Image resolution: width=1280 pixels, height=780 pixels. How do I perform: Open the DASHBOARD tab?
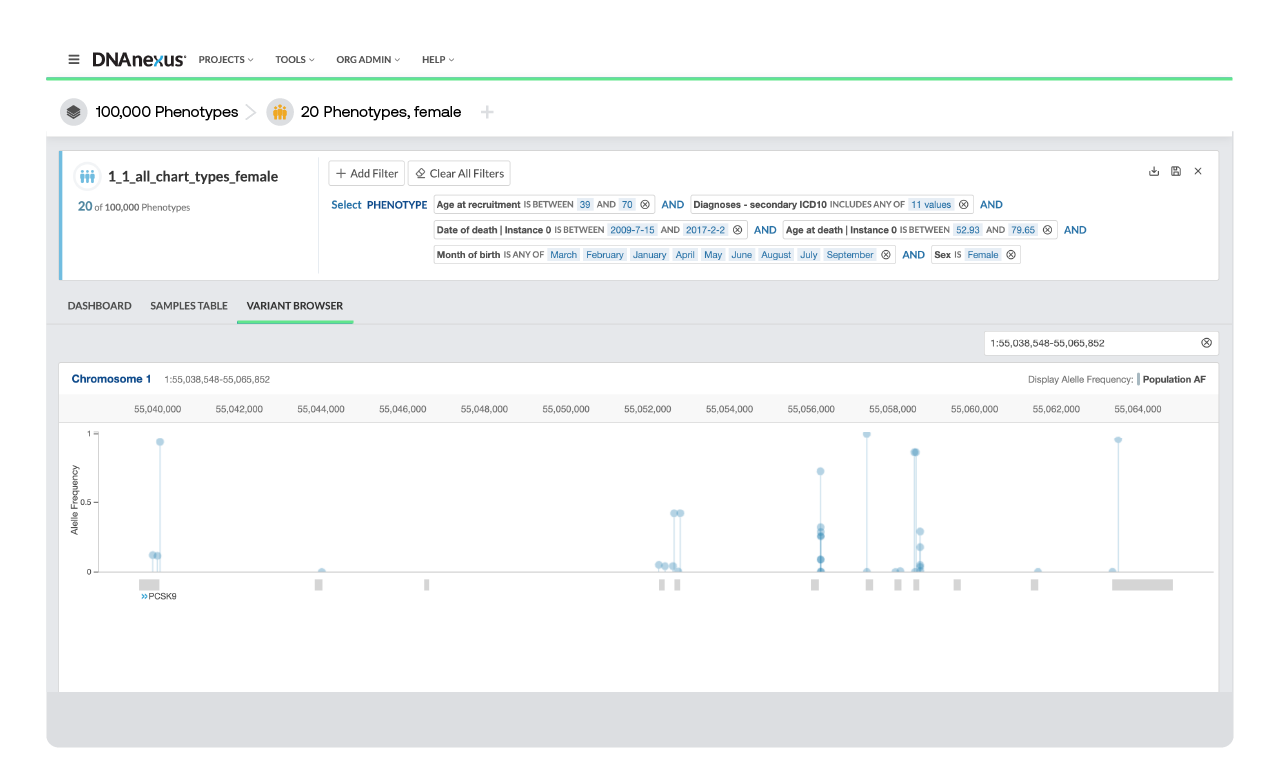(100, 306)
